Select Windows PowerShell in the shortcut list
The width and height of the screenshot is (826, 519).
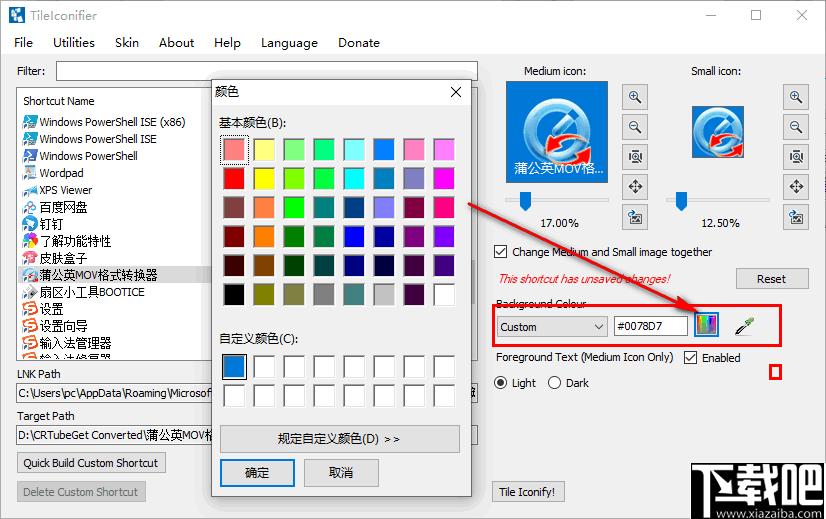tap(88, 156)
